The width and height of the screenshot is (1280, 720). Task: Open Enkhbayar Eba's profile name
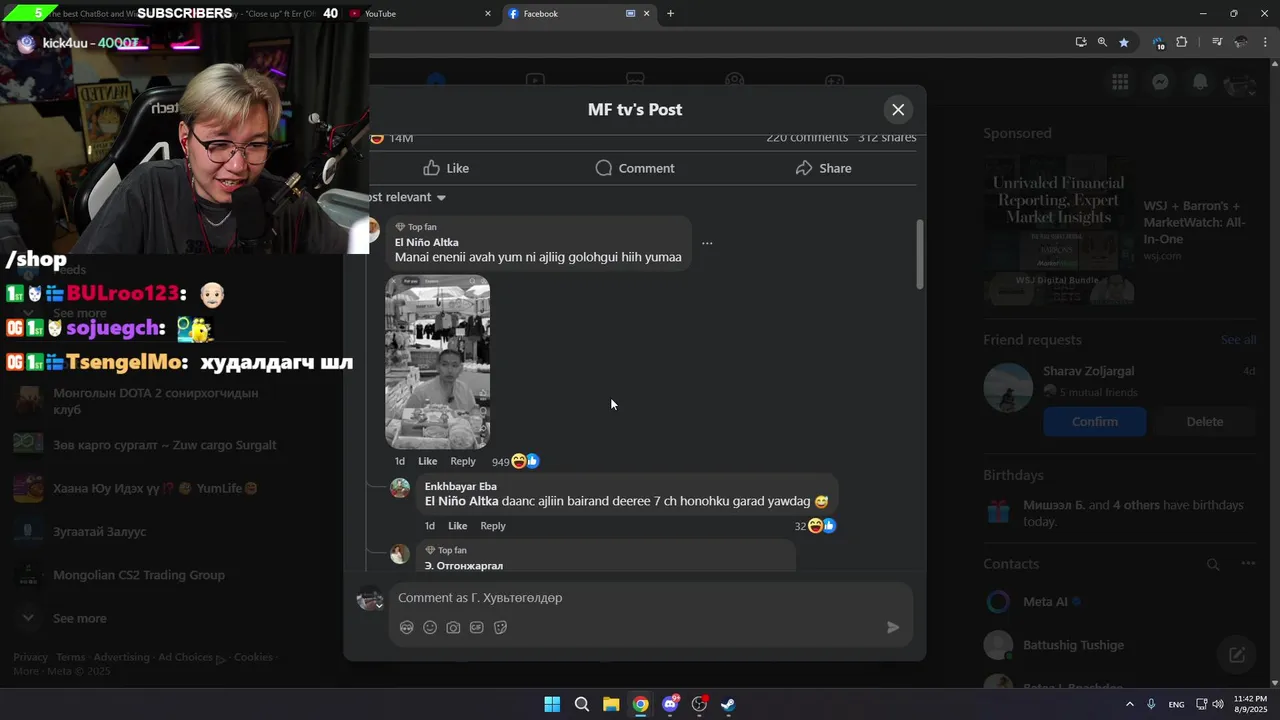pyautogui.click(x=460, y=486)
